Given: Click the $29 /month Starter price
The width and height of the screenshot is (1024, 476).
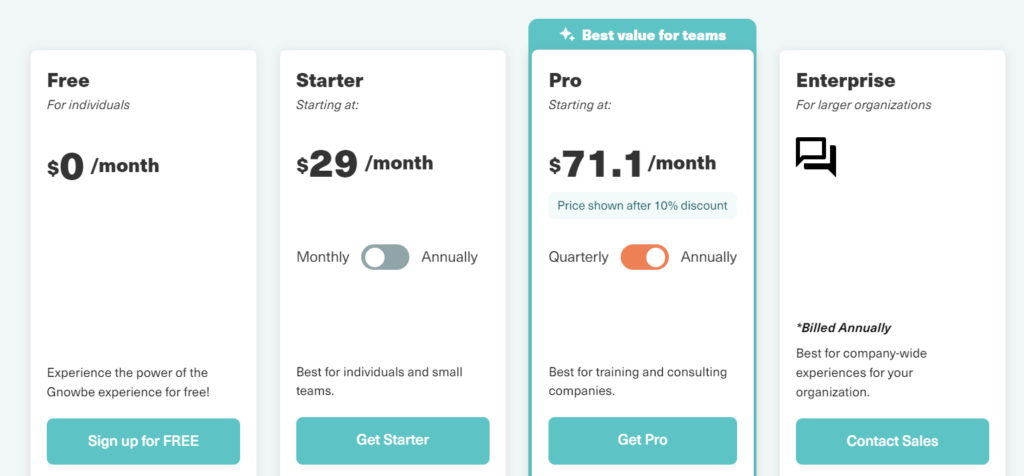Looking at the screenshot, I should (x=364, y=164).
